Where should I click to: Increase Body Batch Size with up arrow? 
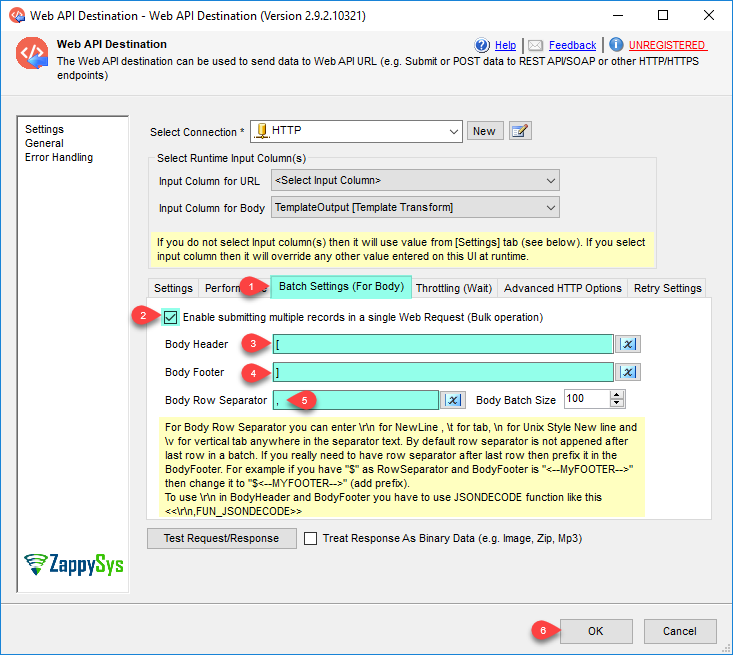point(617,395)
